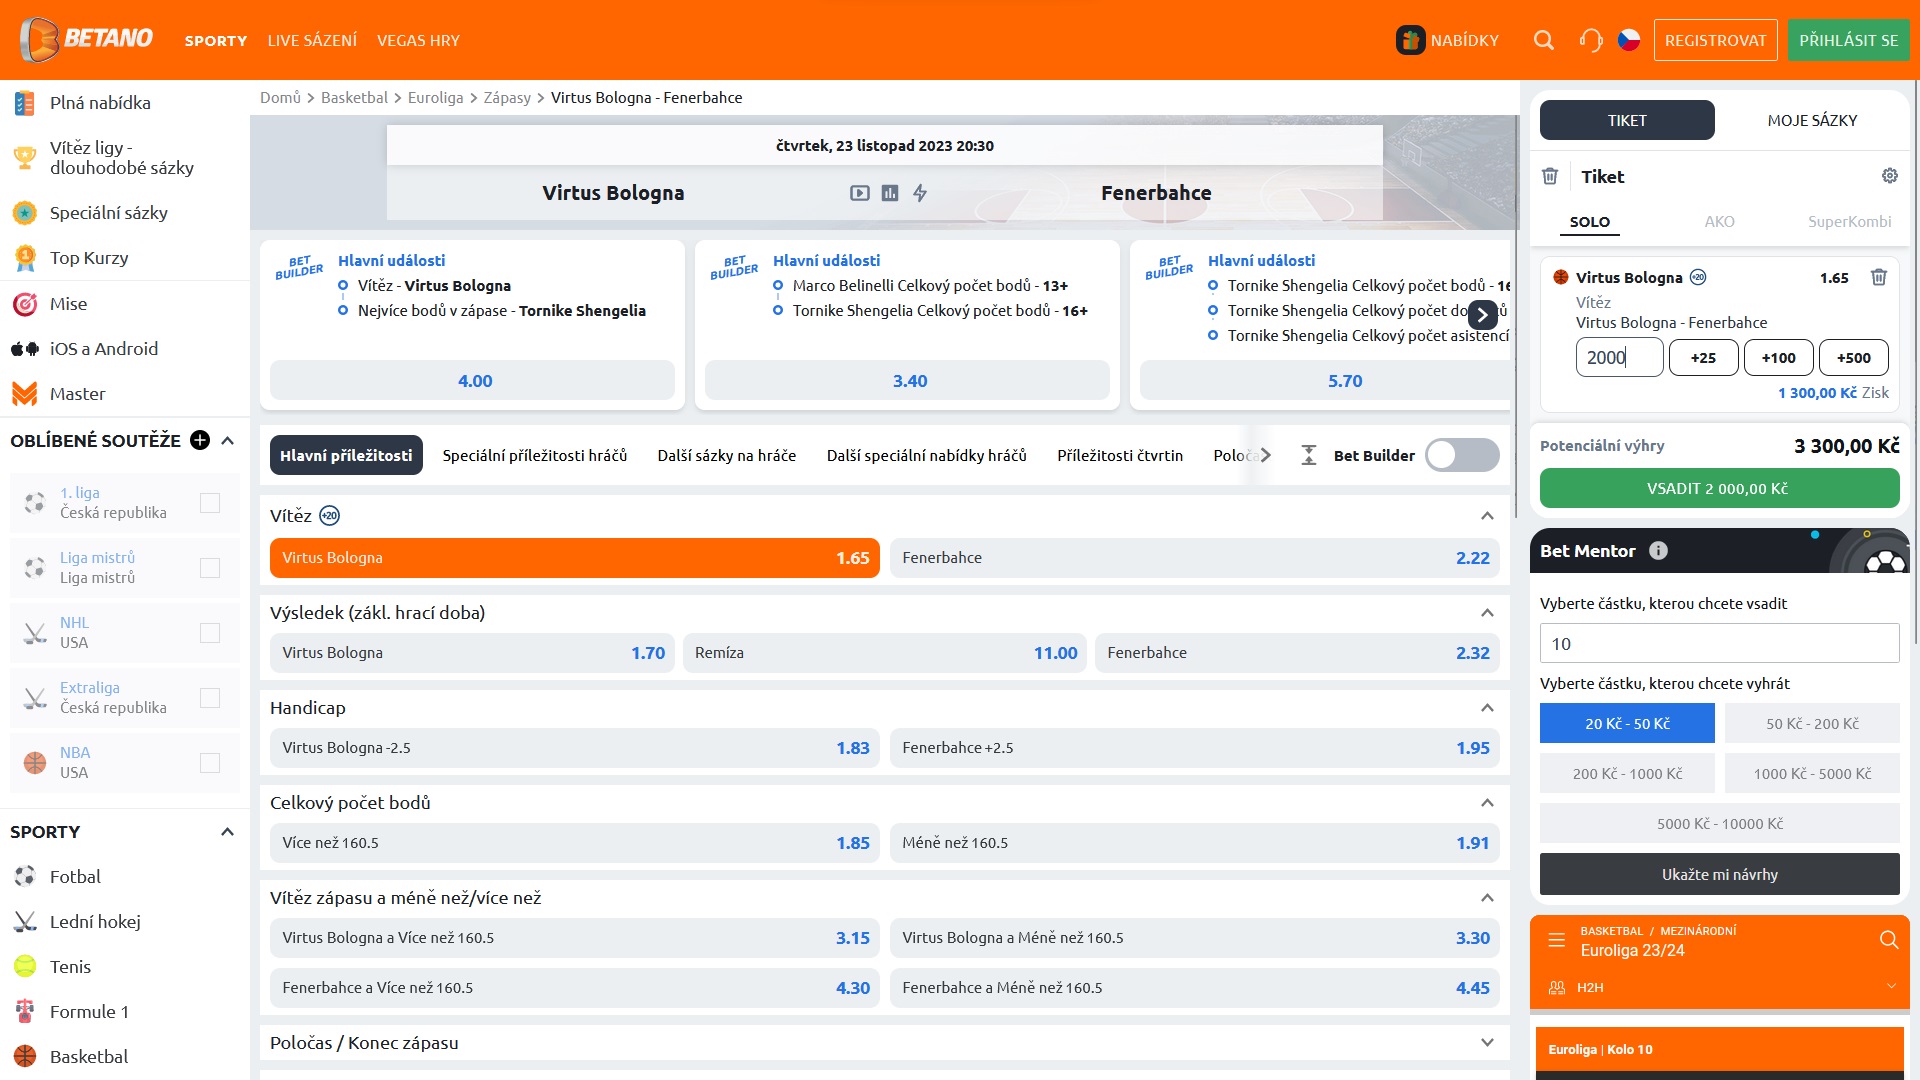Collapse Vítěz zápasu a méně než/více než
The width and height of the screenshot is (1920, 1080).
coord(1487,897)
